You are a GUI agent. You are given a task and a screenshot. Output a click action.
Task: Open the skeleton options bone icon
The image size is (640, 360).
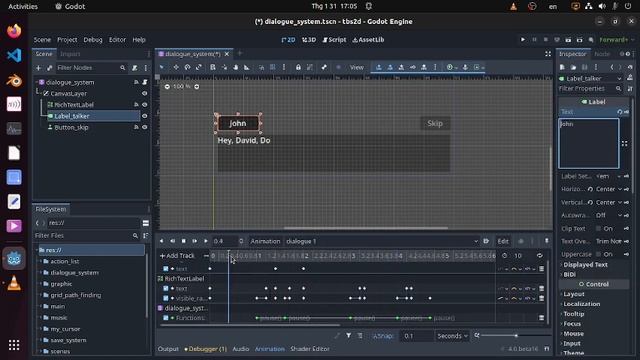pyautogui.click(x=324, y=67)
